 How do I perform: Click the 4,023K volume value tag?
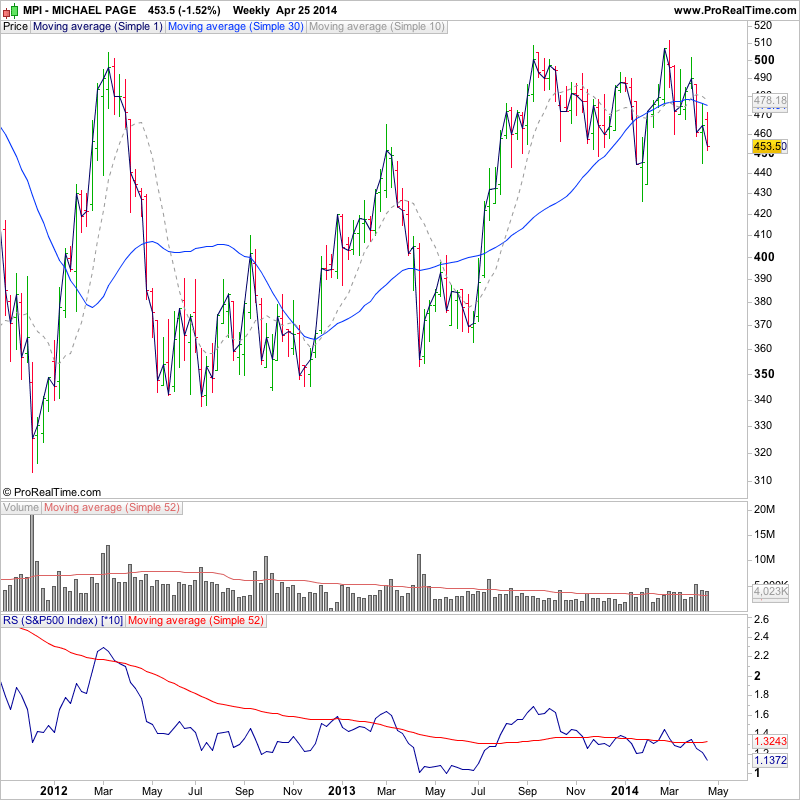(x=770, y=592)
